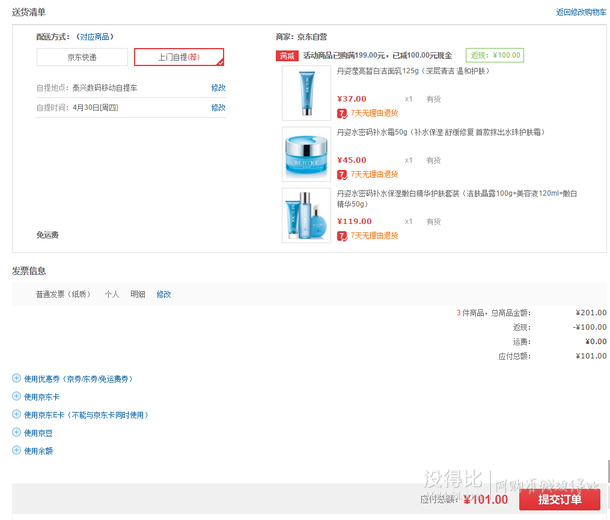Image resolution: width=610 pixels, height=520 pixels.
Task: Open 对应商品 link beside 配送方式
Action: (x=95, y=37)
